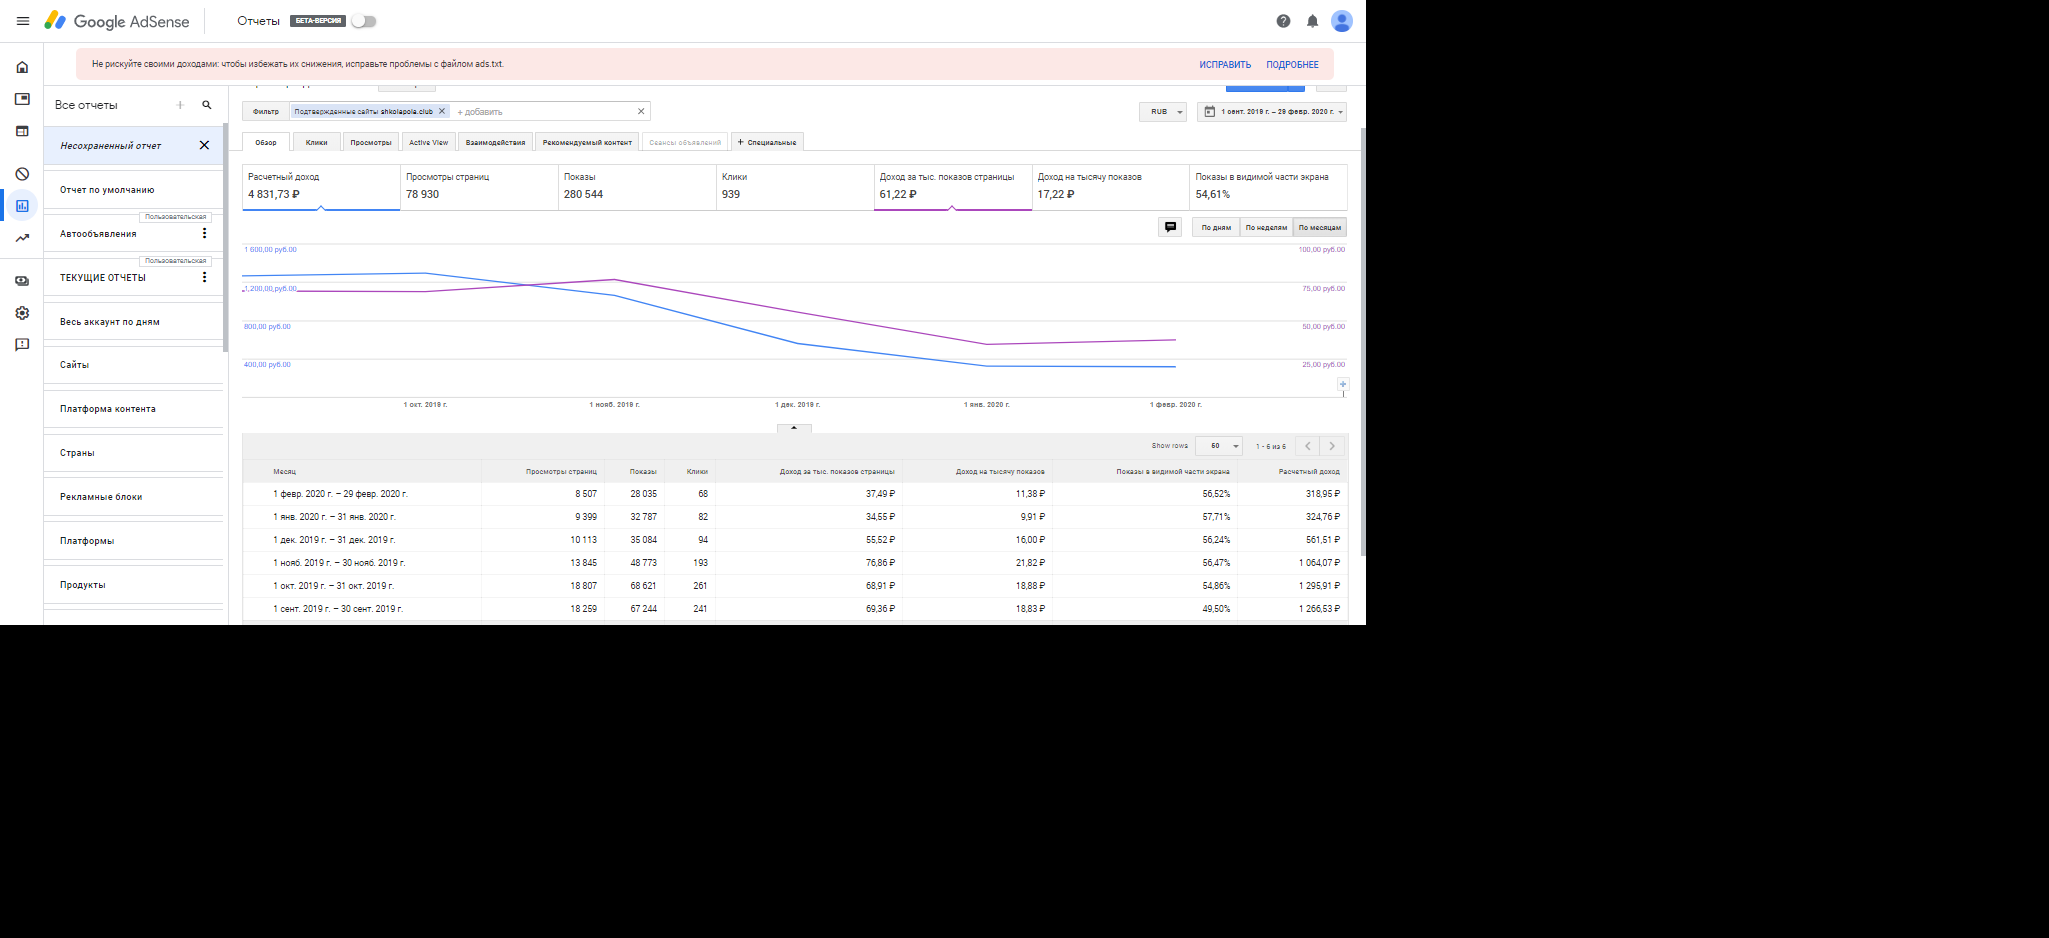Click the filter '+ добавить' input field
This screenshot has width=2049, height=938.
pos(540,112)
